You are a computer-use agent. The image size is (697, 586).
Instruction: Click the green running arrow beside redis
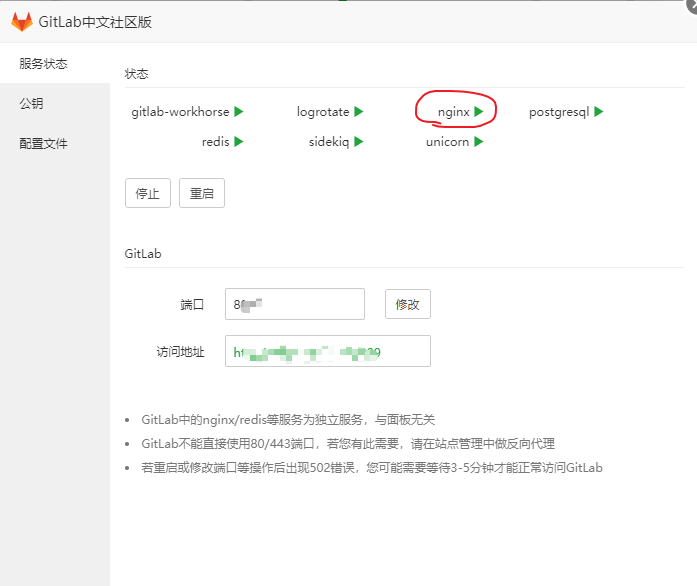(x=239, y=141)
